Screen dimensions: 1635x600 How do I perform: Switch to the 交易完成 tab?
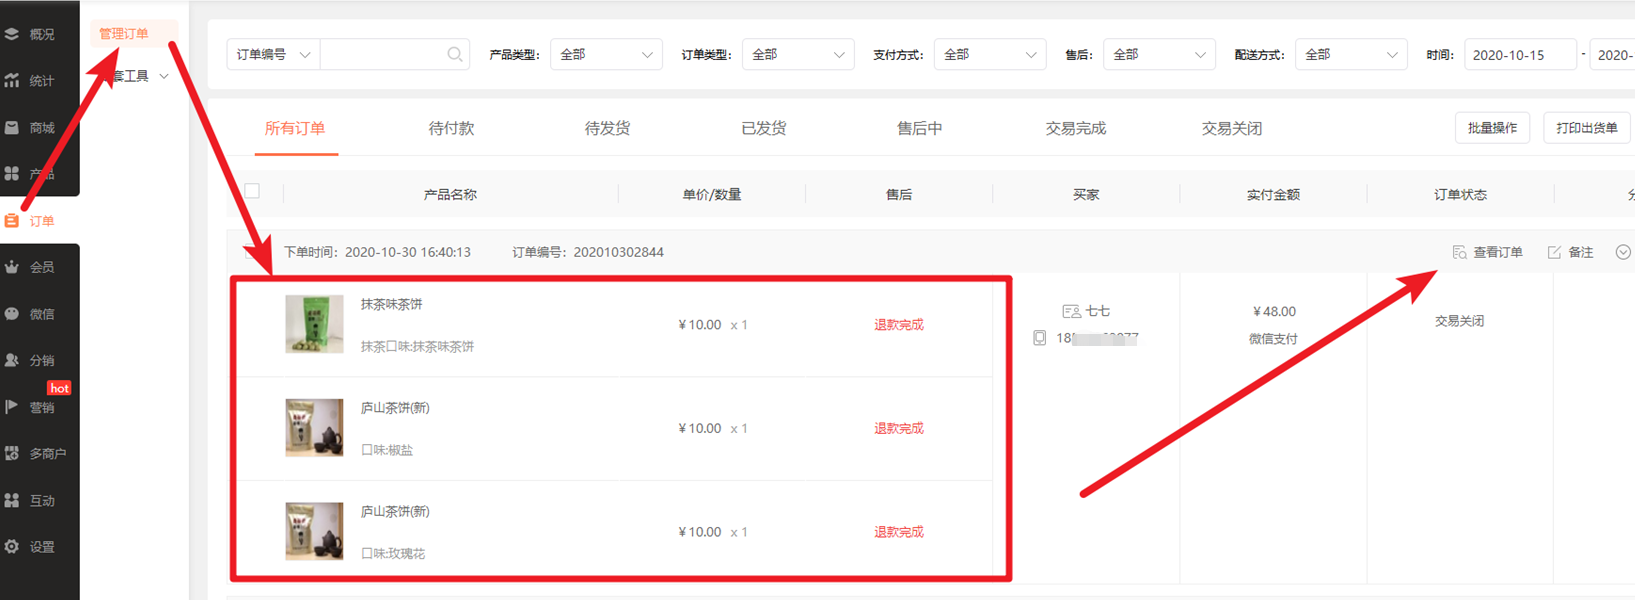click(x=1075, y=129)
